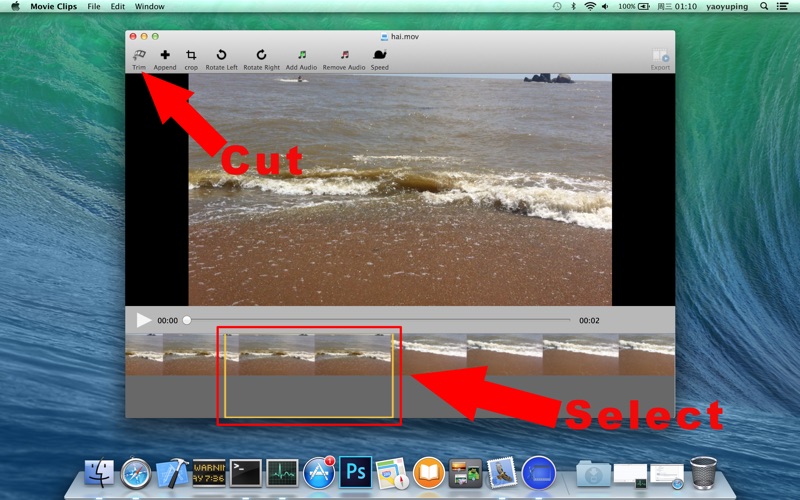Screen dimensions: 800x500
Task: Open Image Capture photos icon in Dock
Action: (465, 472)
